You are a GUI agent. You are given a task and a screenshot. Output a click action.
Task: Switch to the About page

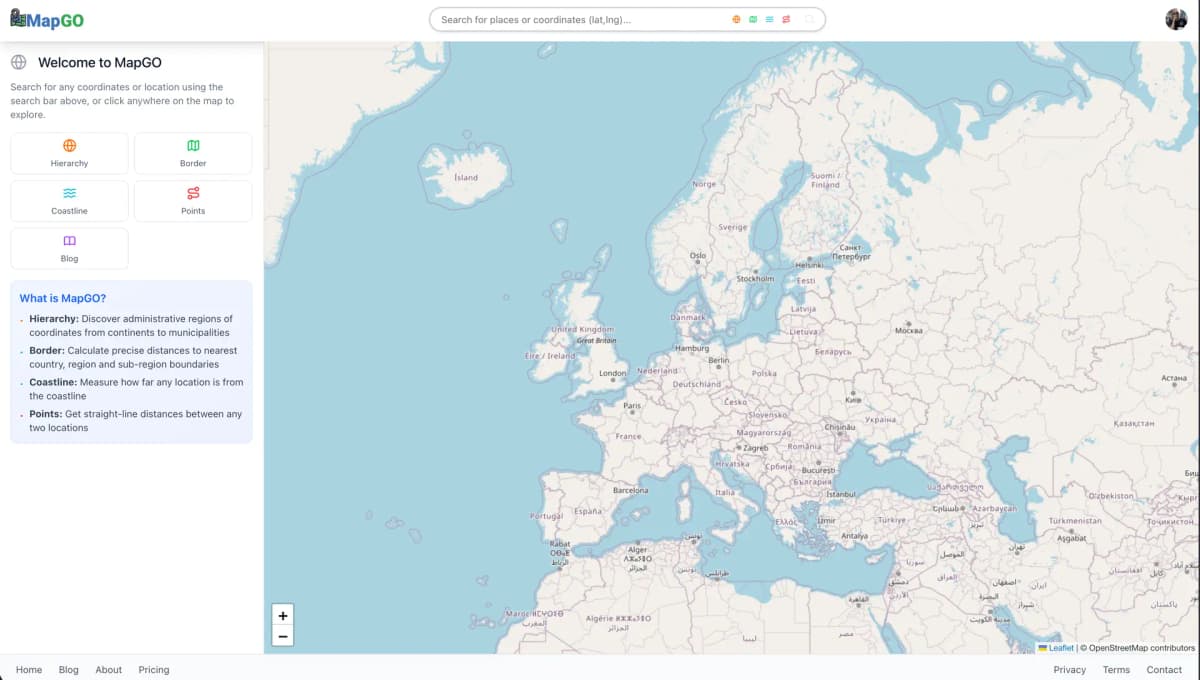point(108,669)
